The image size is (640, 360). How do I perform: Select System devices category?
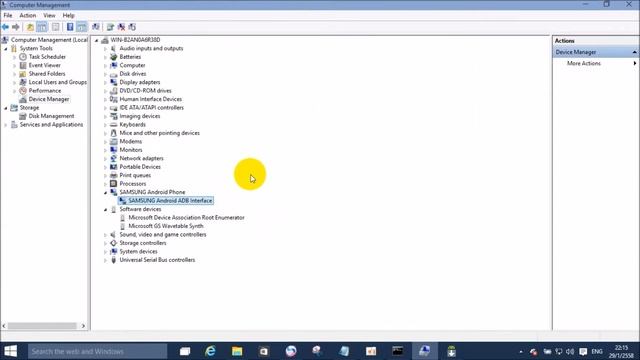click(x=138, y=251)
